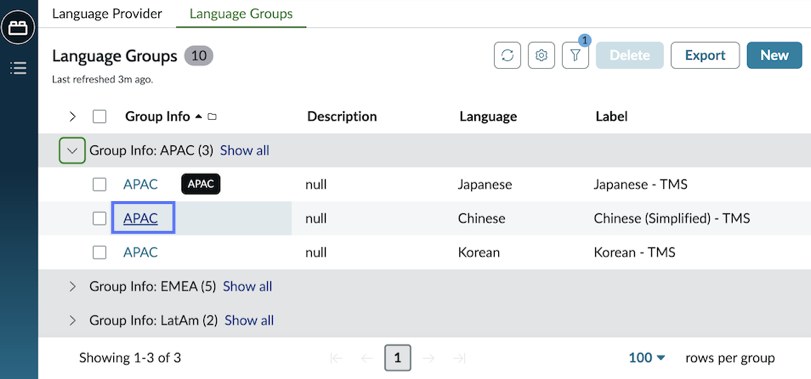This screenshot has height=379, width=811.
Task: Open APAC link in Chinese row
Action: click(x=140, y=219)
